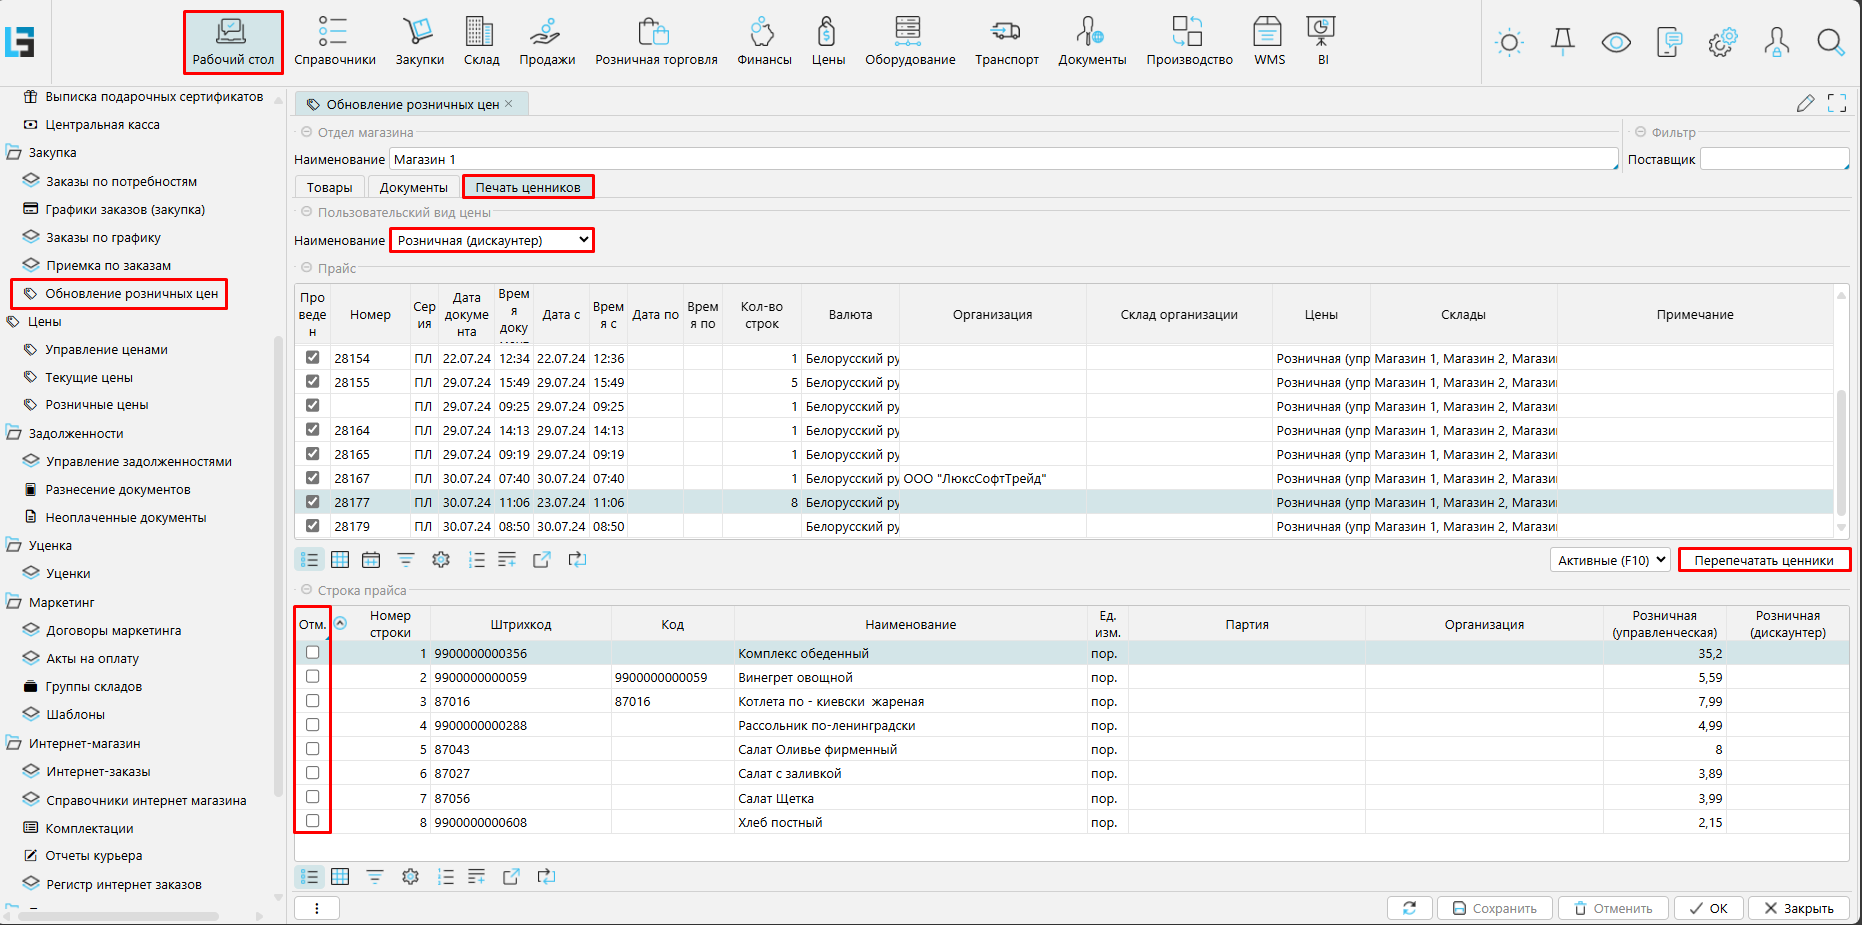Click the Поставщик filter input field
This screenshot has height=925, width=1862.
pos(1773,159)
